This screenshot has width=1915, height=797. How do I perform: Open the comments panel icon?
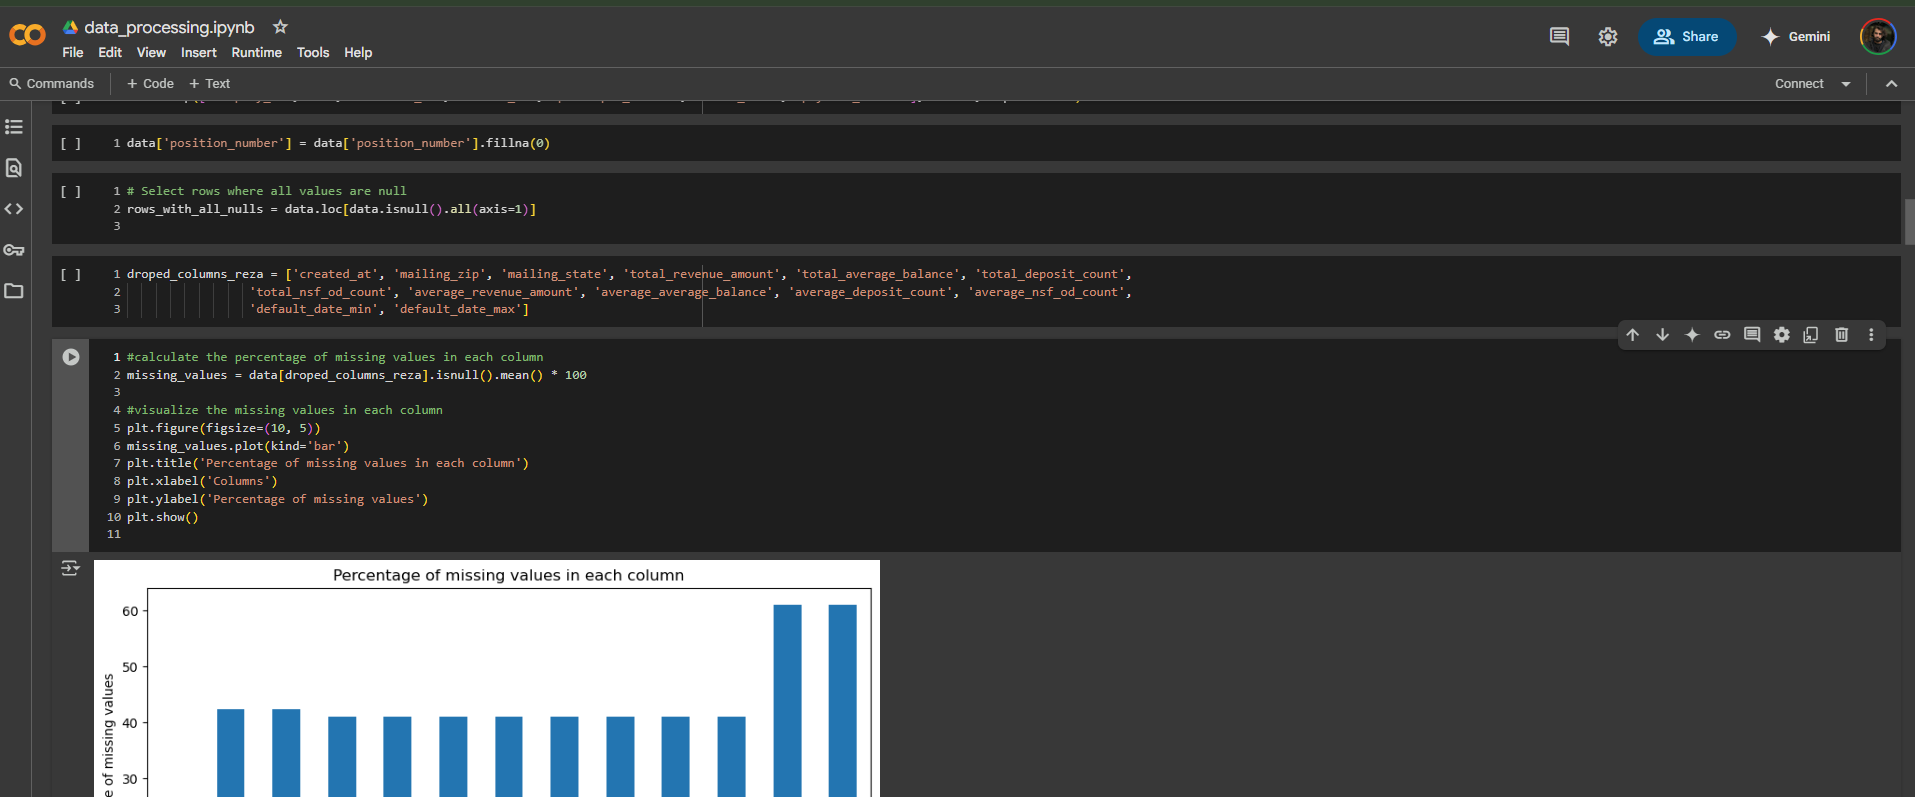[1559, 36]
